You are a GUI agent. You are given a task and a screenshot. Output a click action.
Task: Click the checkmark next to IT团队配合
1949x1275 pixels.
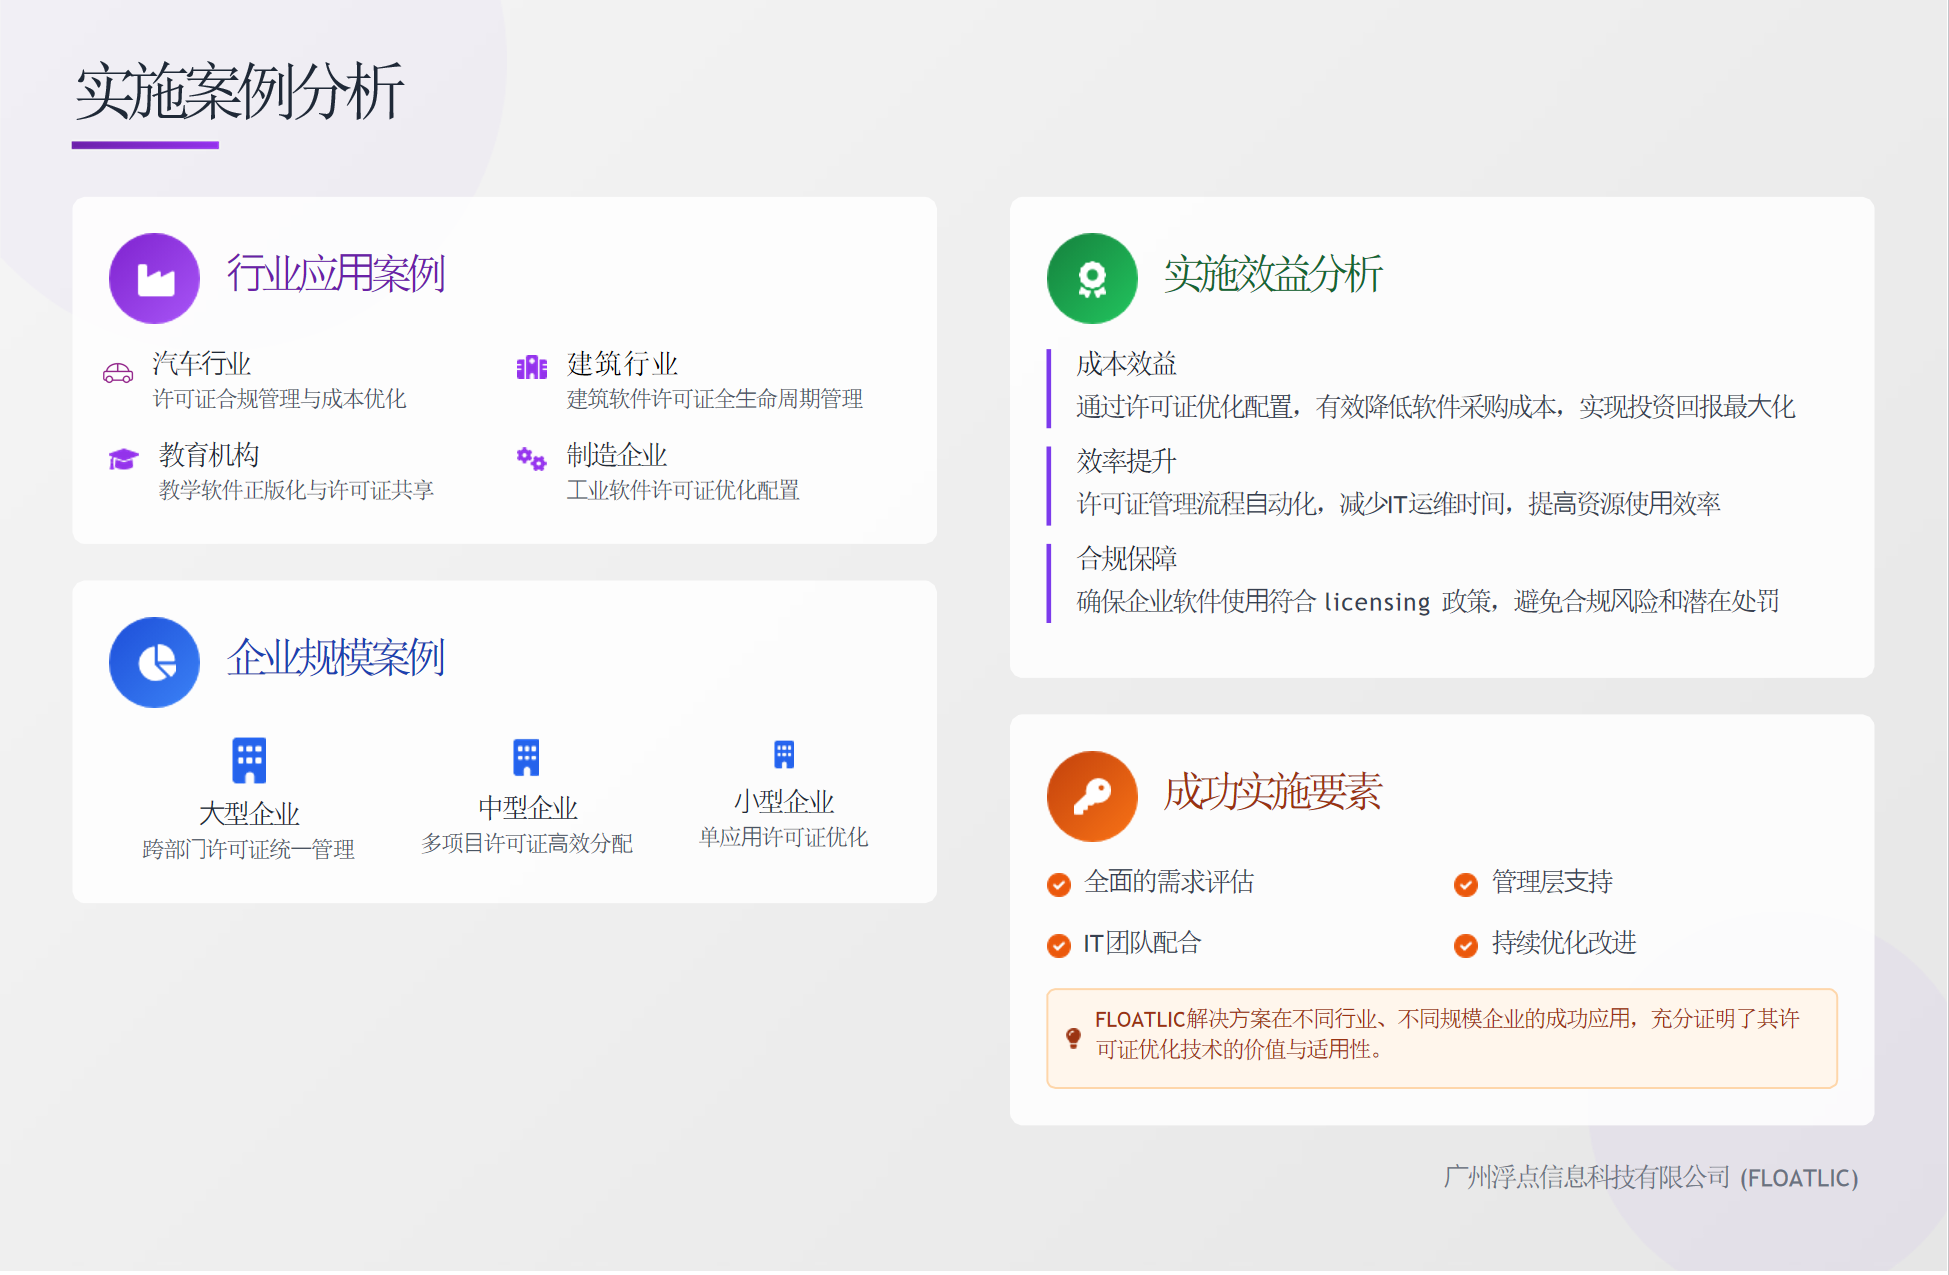1058,945
